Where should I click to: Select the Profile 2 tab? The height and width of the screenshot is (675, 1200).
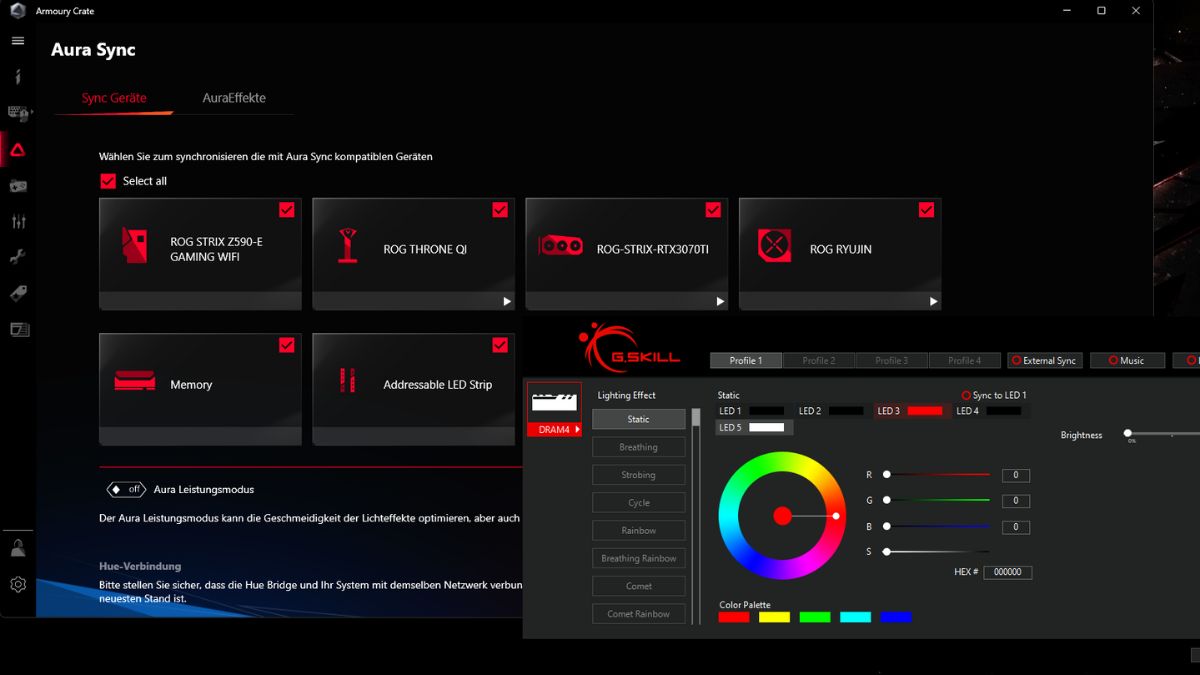819,360
